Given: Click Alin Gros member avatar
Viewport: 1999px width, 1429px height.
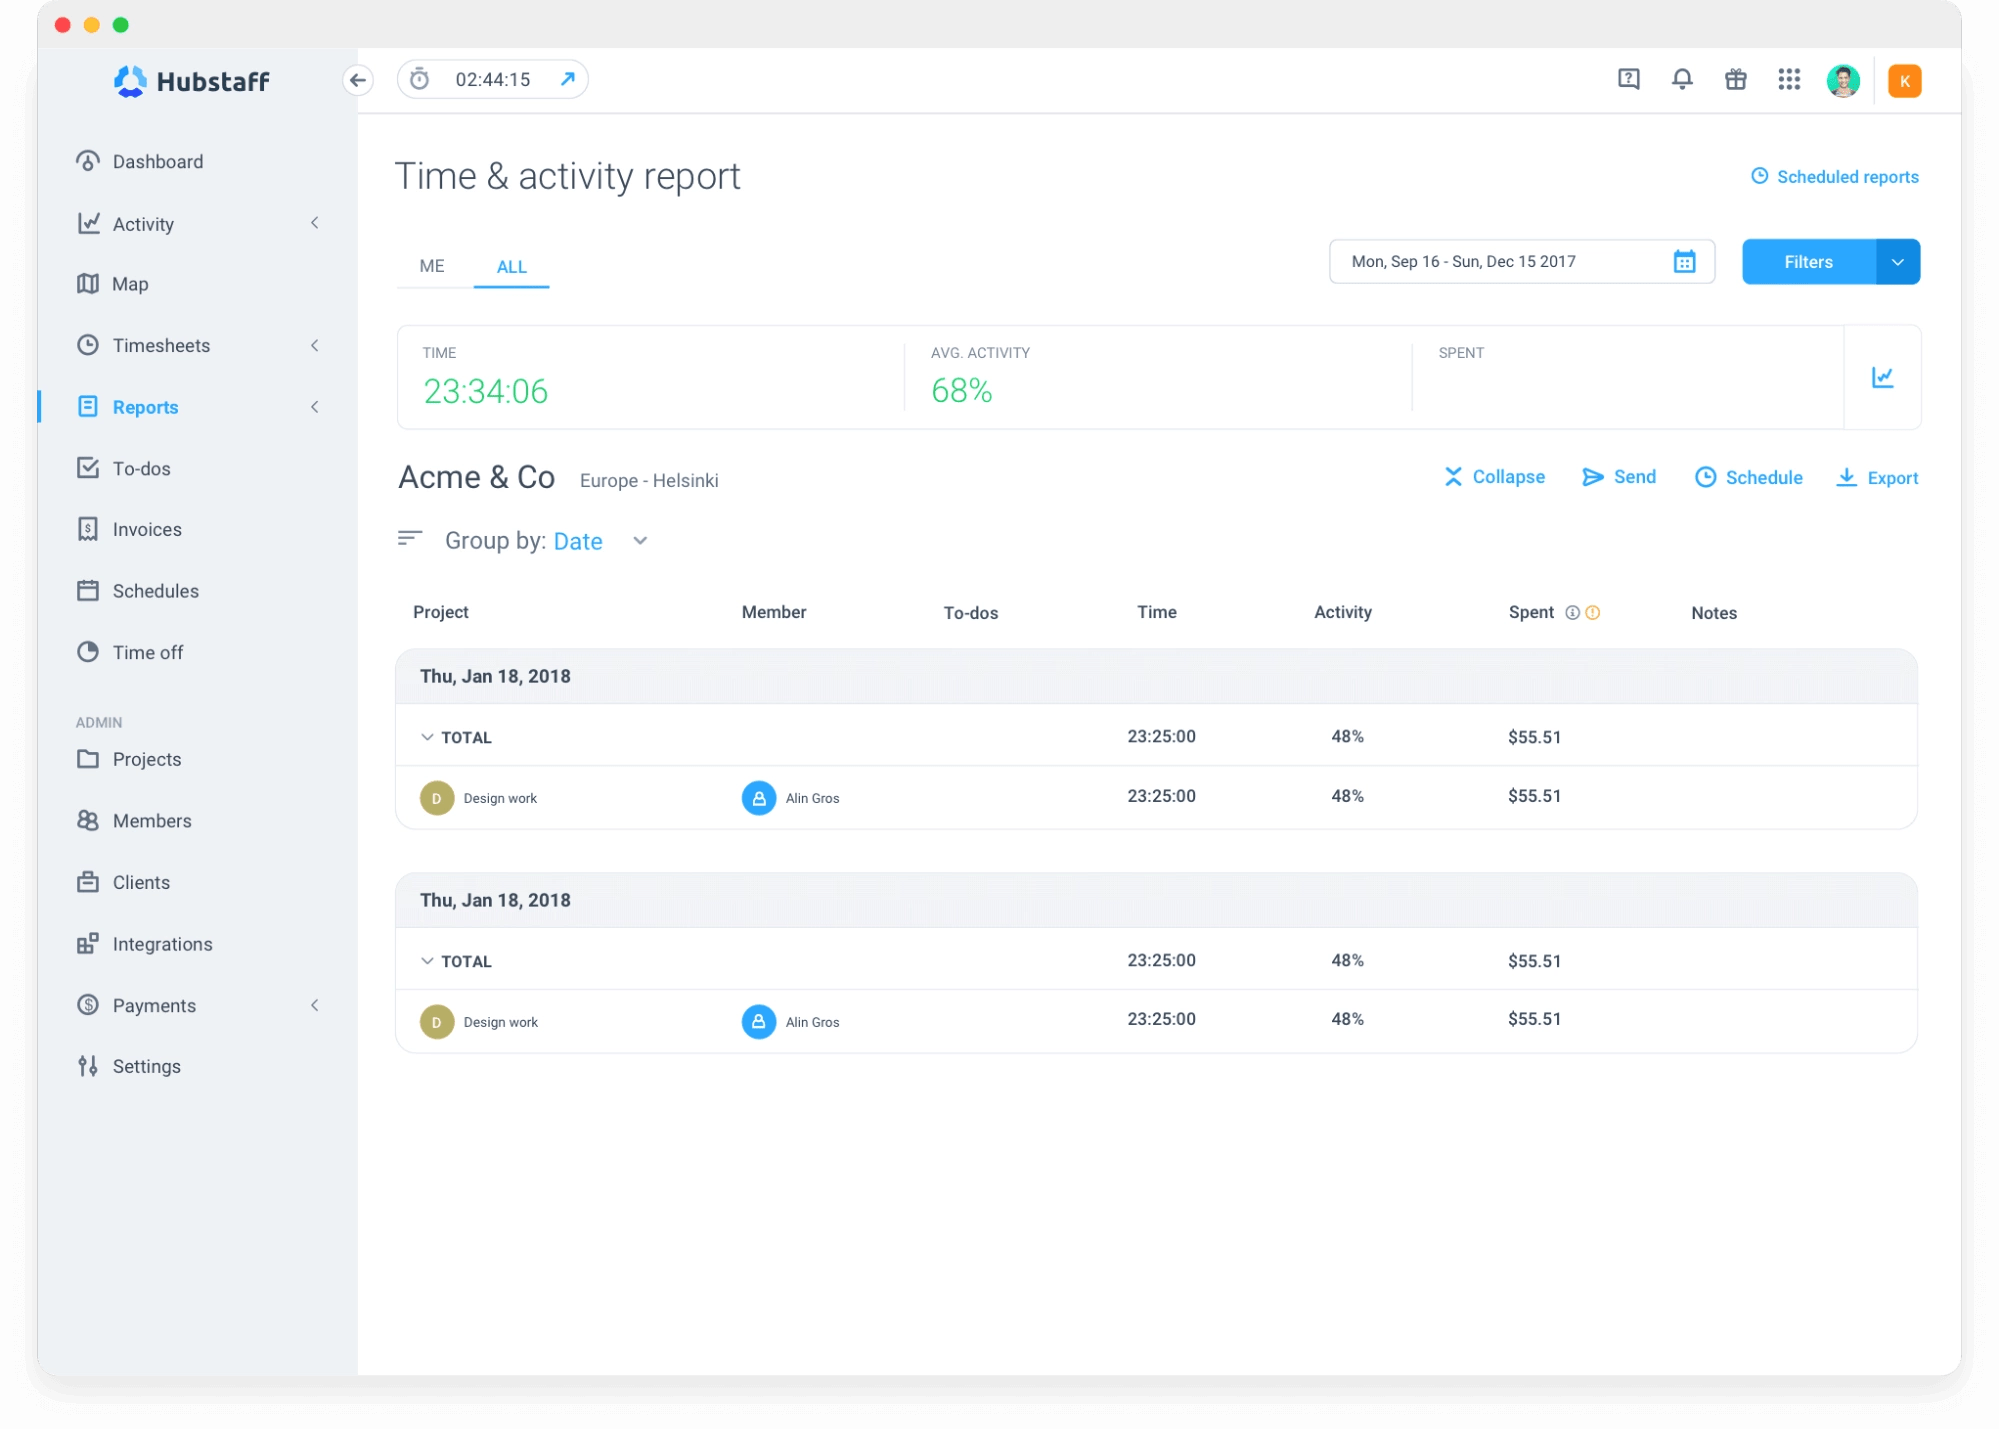Looking at the screenshot, I should (757, 798).
